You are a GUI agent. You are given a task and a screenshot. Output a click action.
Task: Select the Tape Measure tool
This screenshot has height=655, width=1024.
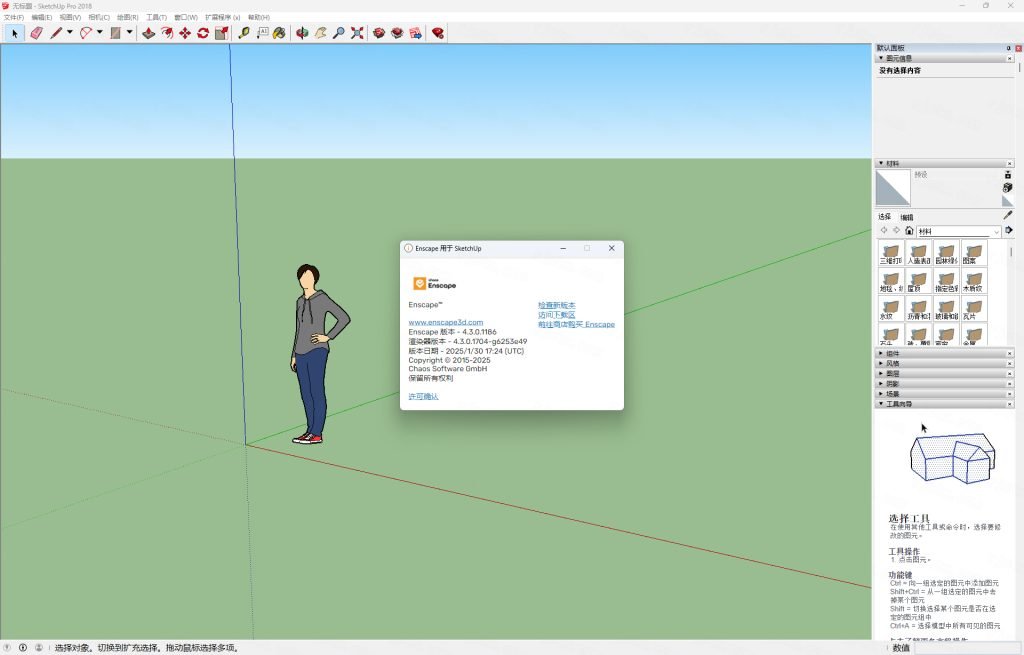244,33
